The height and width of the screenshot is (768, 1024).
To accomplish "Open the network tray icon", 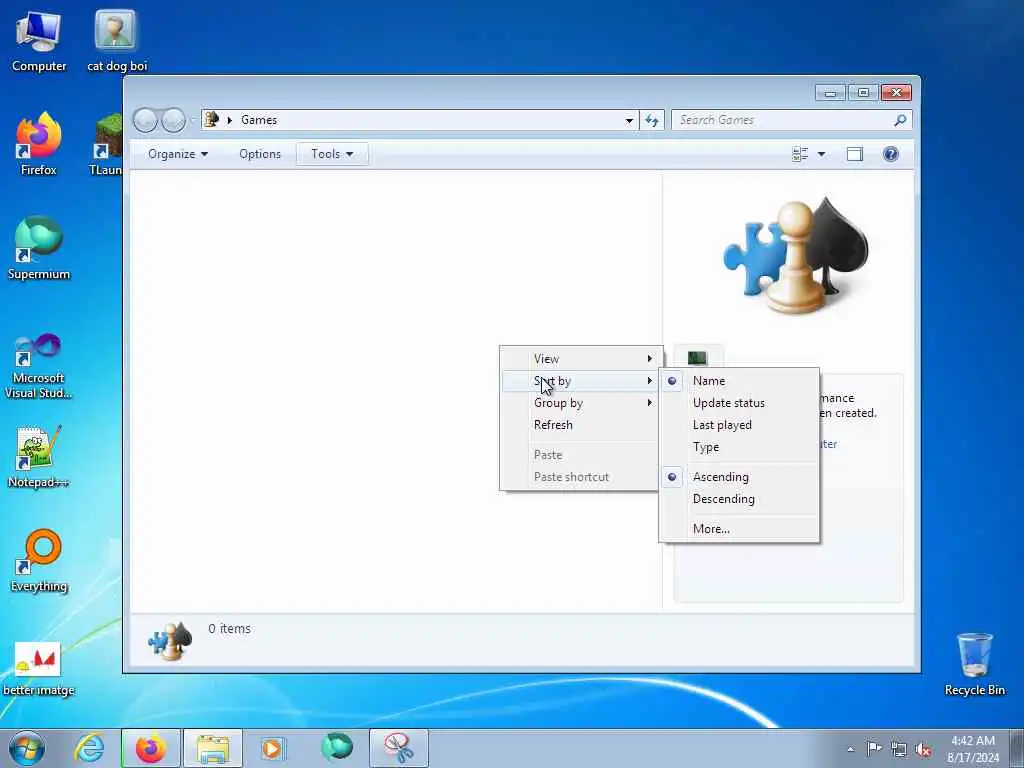I will tap(899, 749).
